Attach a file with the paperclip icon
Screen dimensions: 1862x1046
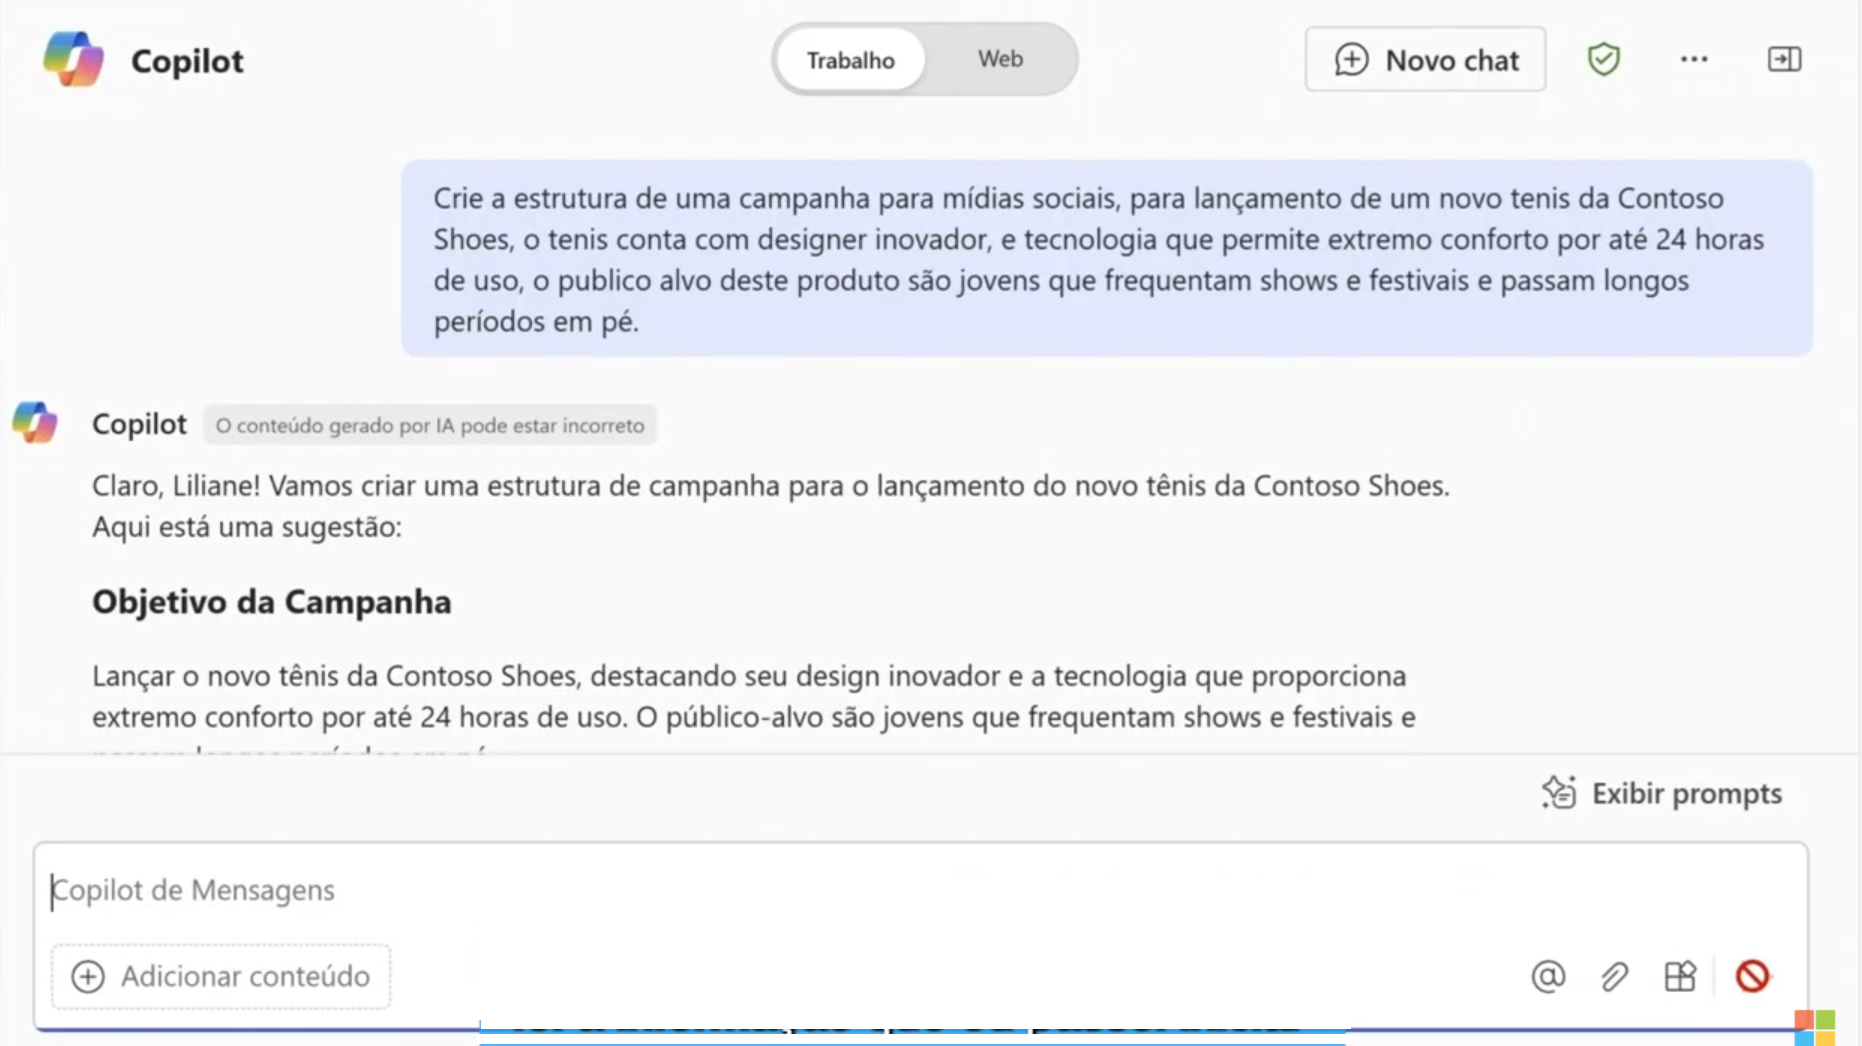pyautogui.click(x=1614, y=976)
